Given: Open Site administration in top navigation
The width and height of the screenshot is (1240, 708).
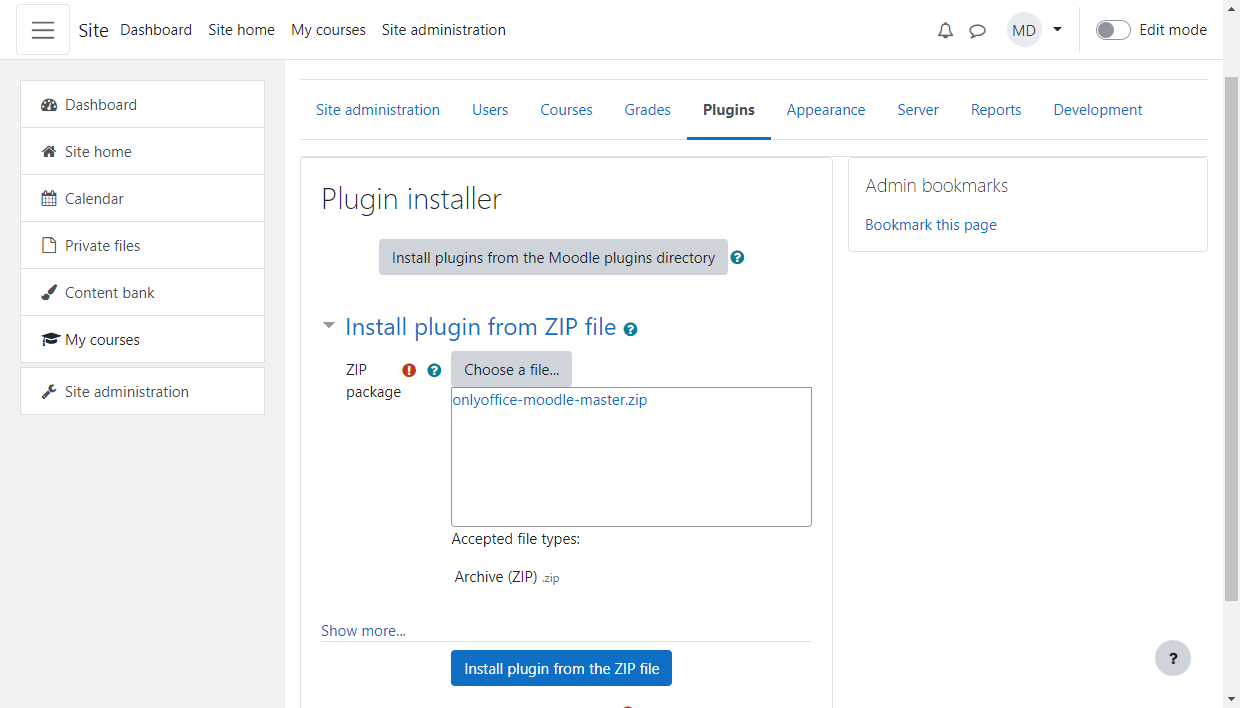Looking at the screenshot, I should [x=444, y=30].
